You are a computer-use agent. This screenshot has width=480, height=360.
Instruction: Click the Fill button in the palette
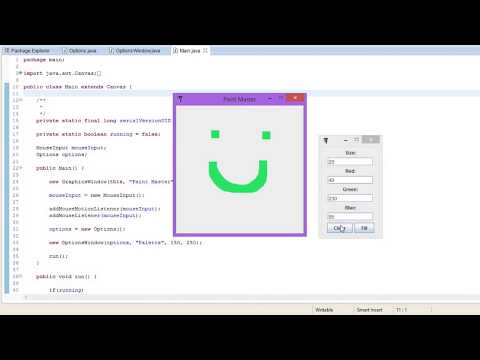364,228
